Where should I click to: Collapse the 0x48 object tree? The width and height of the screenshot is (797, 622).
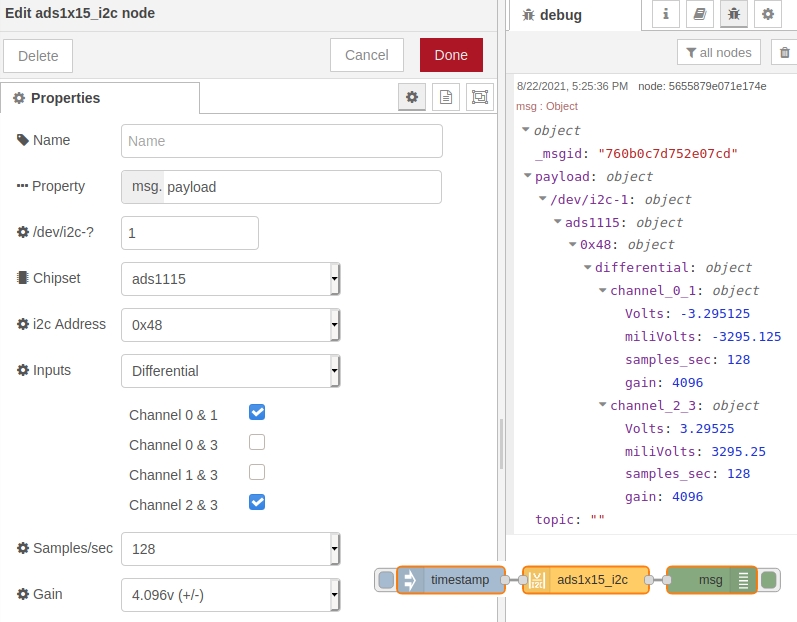click(572, 244)
